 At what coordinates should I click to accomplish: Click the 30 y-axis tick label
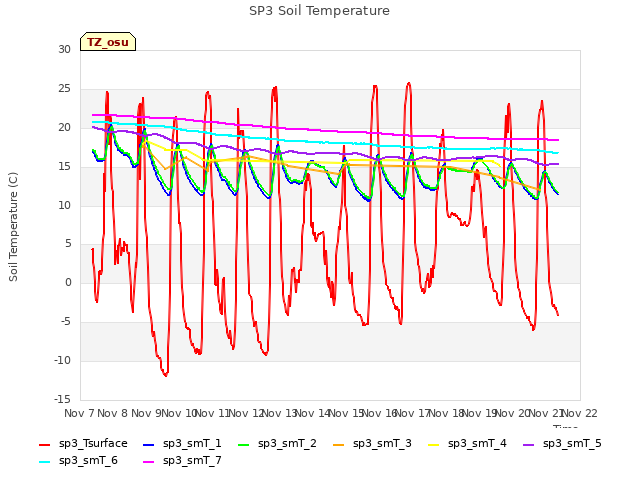pos(64,50)
